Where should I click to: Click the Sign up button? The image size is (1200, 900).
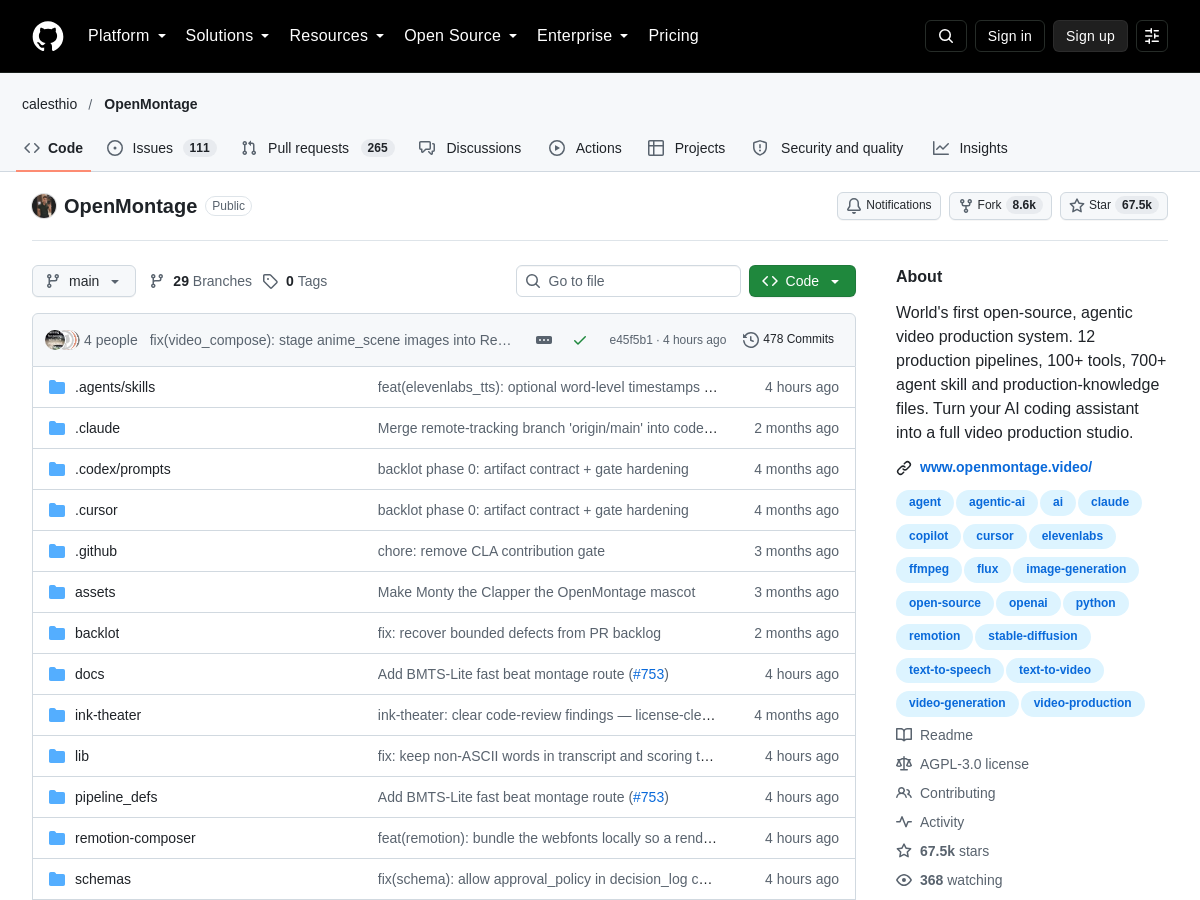tap(1090, 36)
